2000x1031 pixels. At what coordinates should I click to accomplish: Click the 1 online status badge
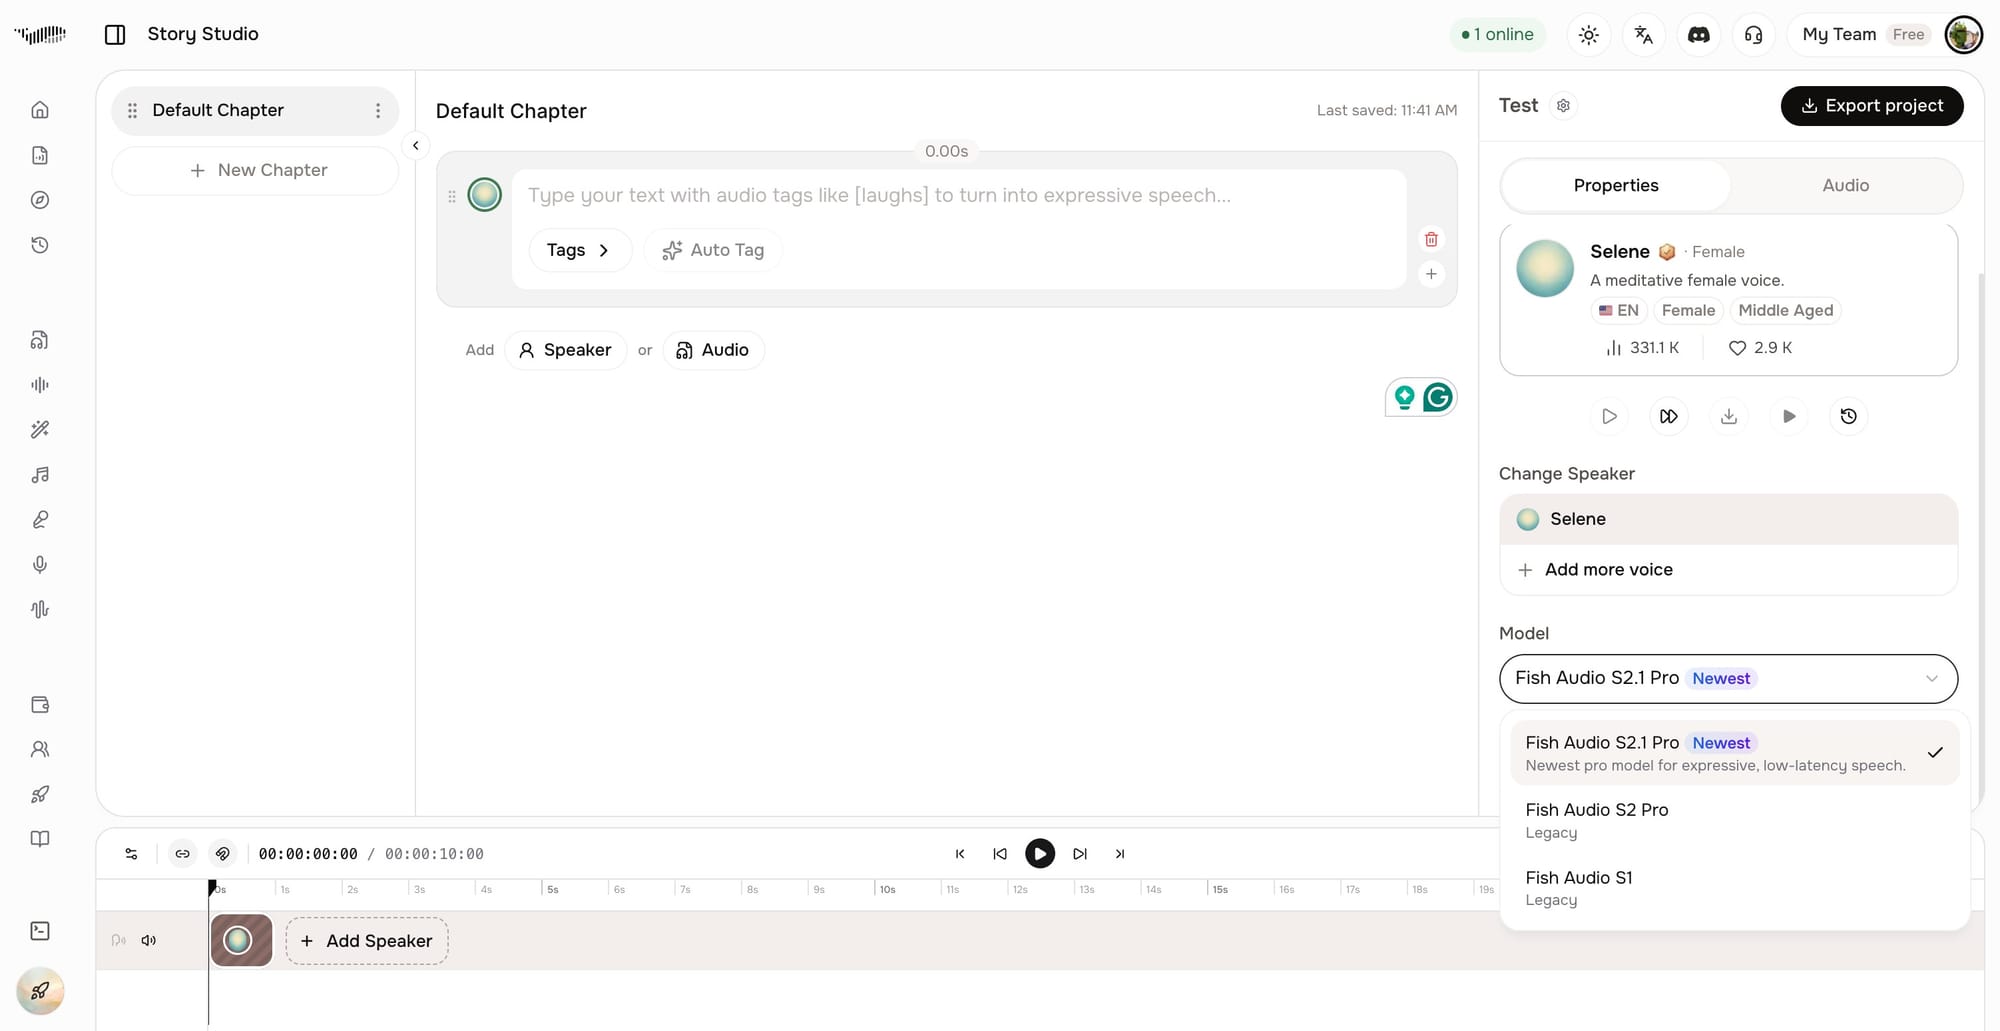(x=1497, y=35)
